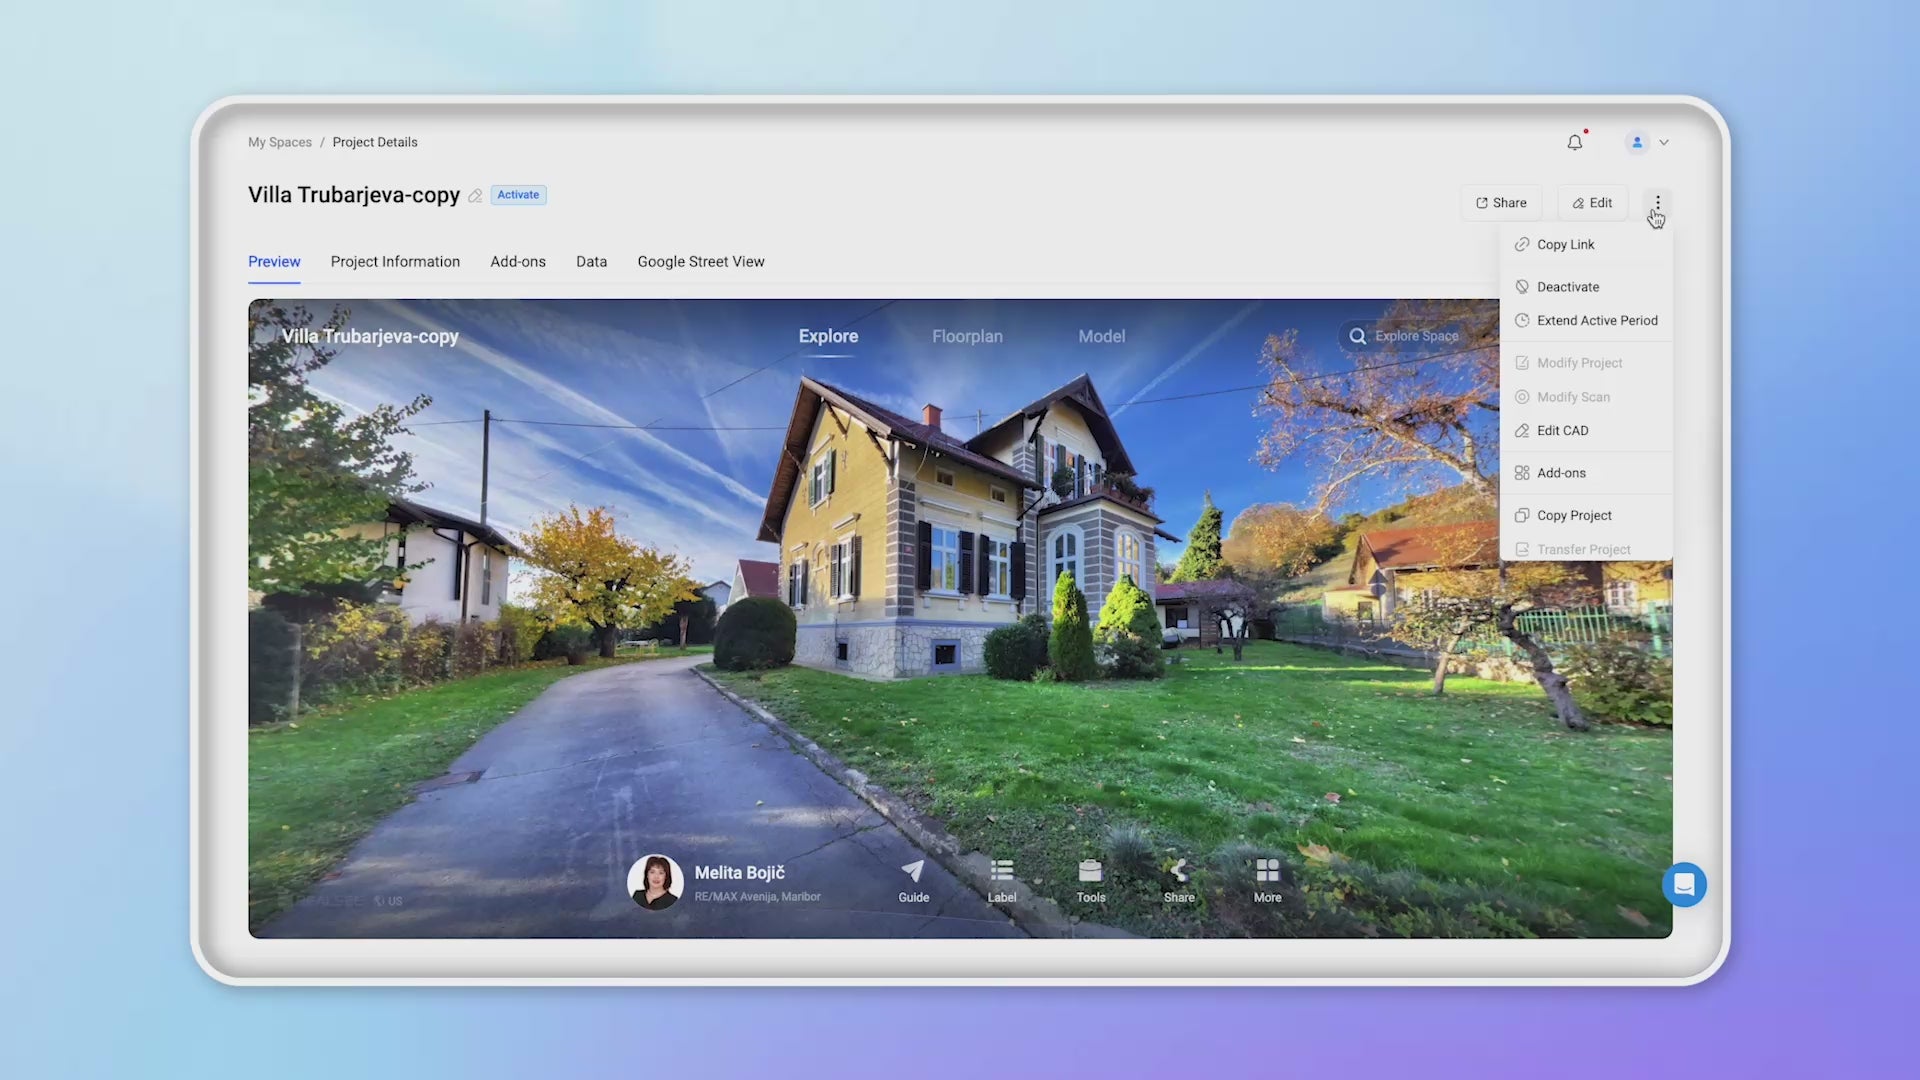This screenshot has height=1080, width=1920.
Task: Choose Deactivate in the dropdown menu
Action: click(1567, 287)
